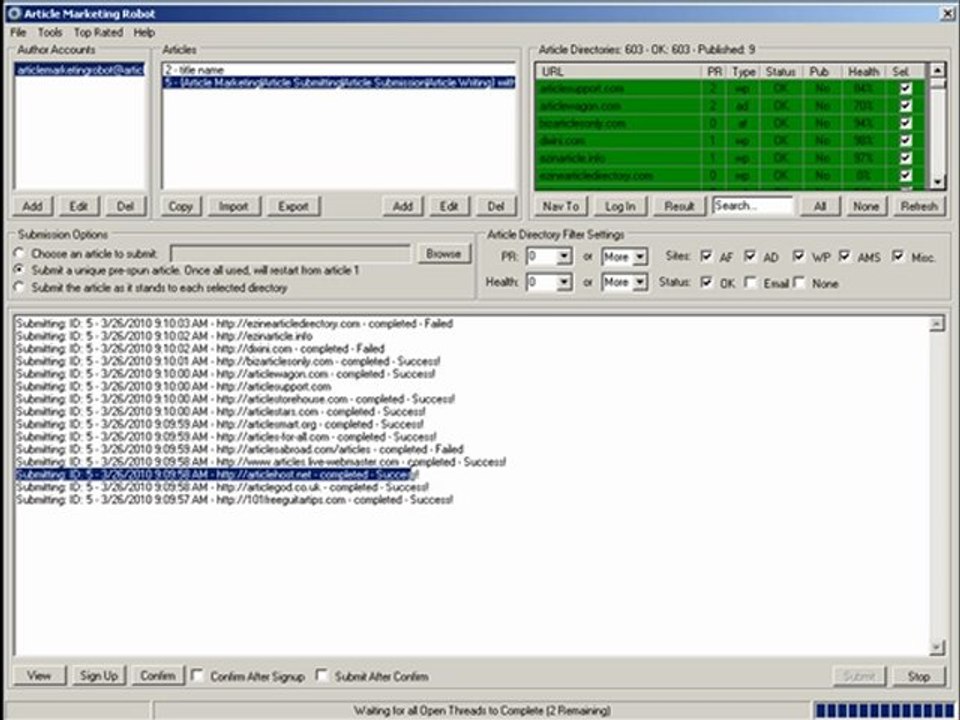960x720 pixels.
Task: Click the Result button
Action: tap(679, 206)
